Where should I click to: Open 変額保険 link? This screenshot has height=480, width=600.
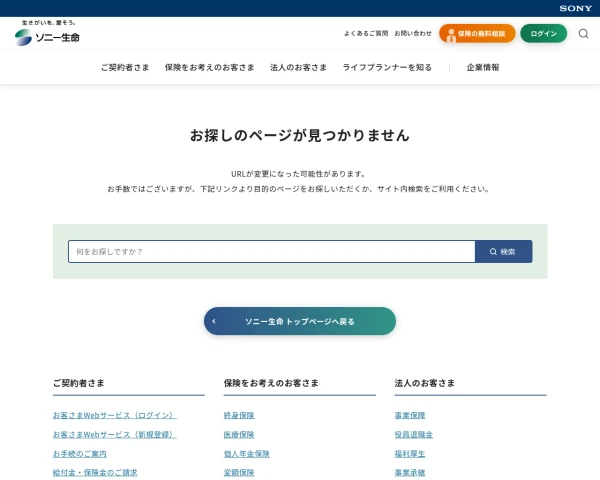(x=239, y=473)
